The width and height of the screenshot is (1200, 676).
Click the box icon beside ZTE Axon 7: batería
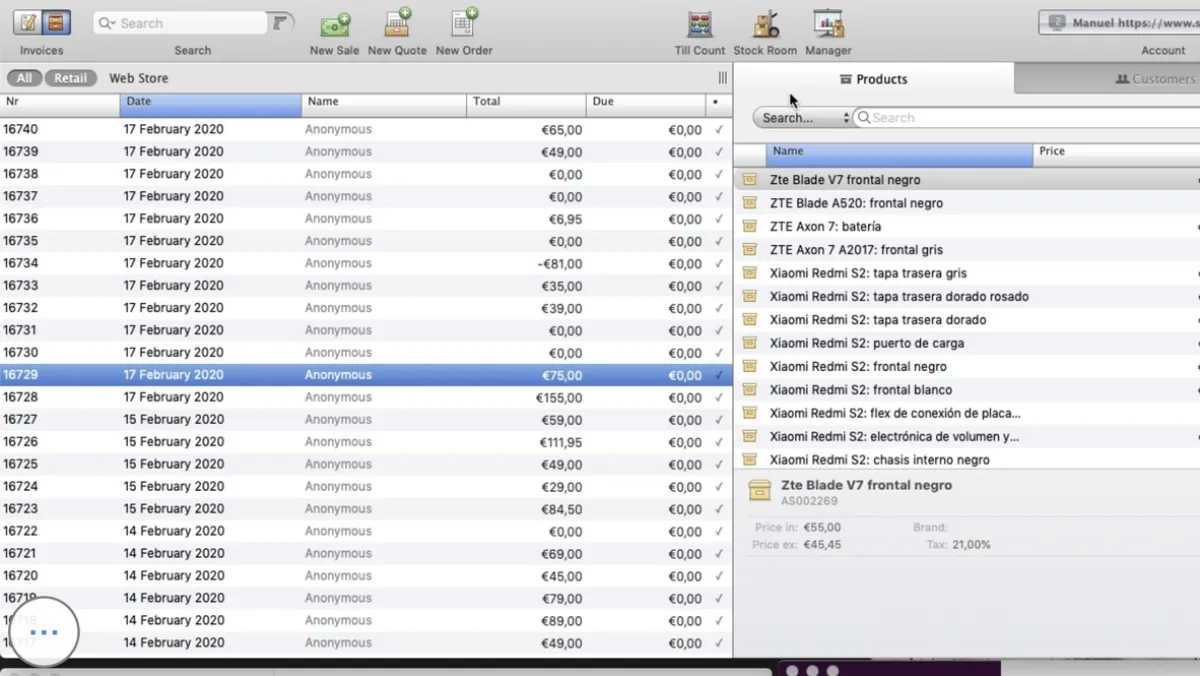point(749,226)
